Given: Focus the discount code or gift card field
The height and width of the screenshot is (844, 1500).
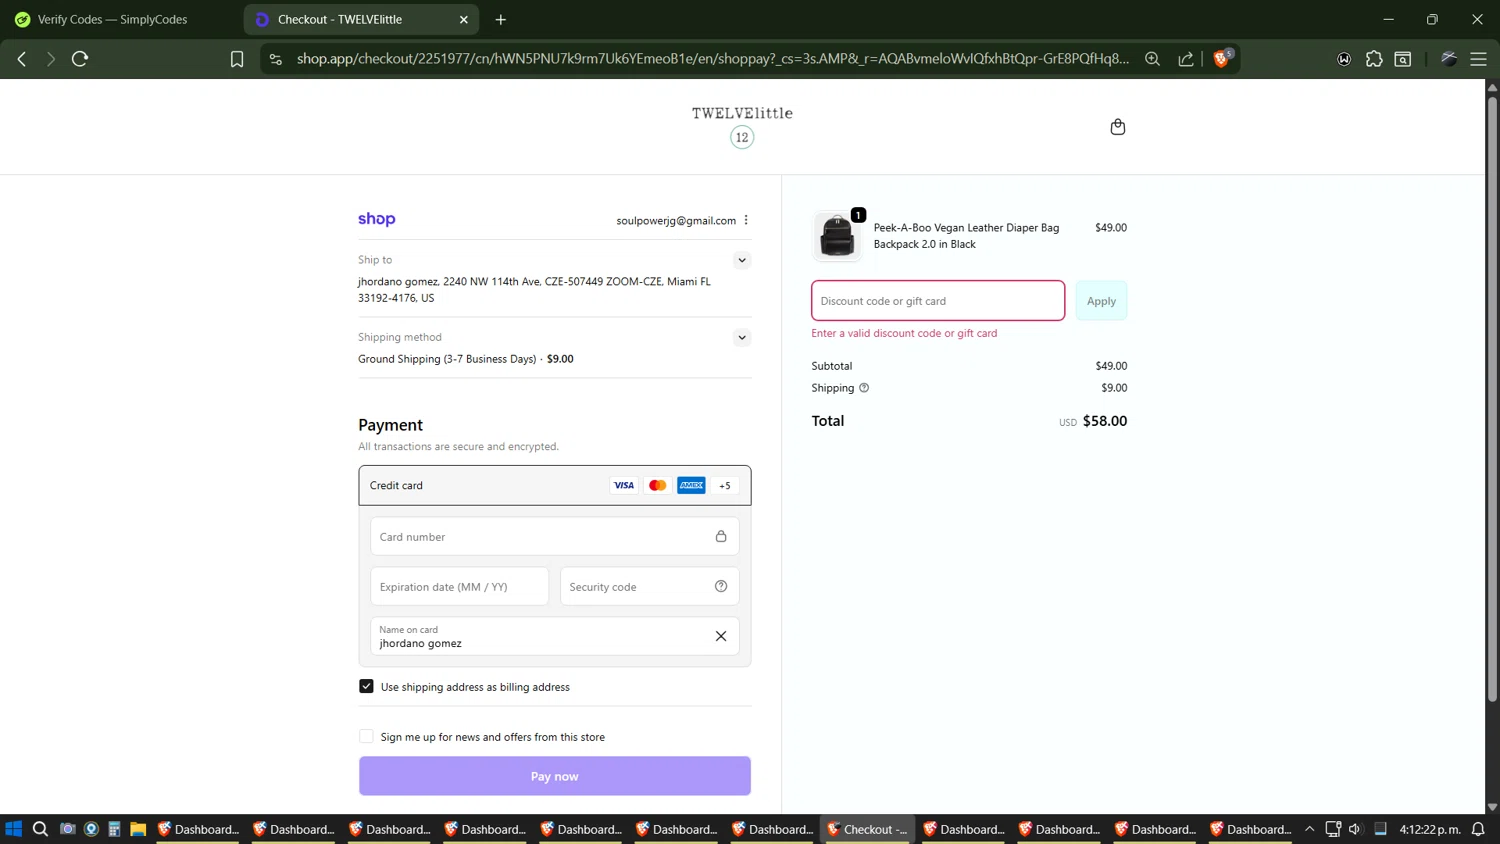Looking at the screenshot, I should point(938,301).
